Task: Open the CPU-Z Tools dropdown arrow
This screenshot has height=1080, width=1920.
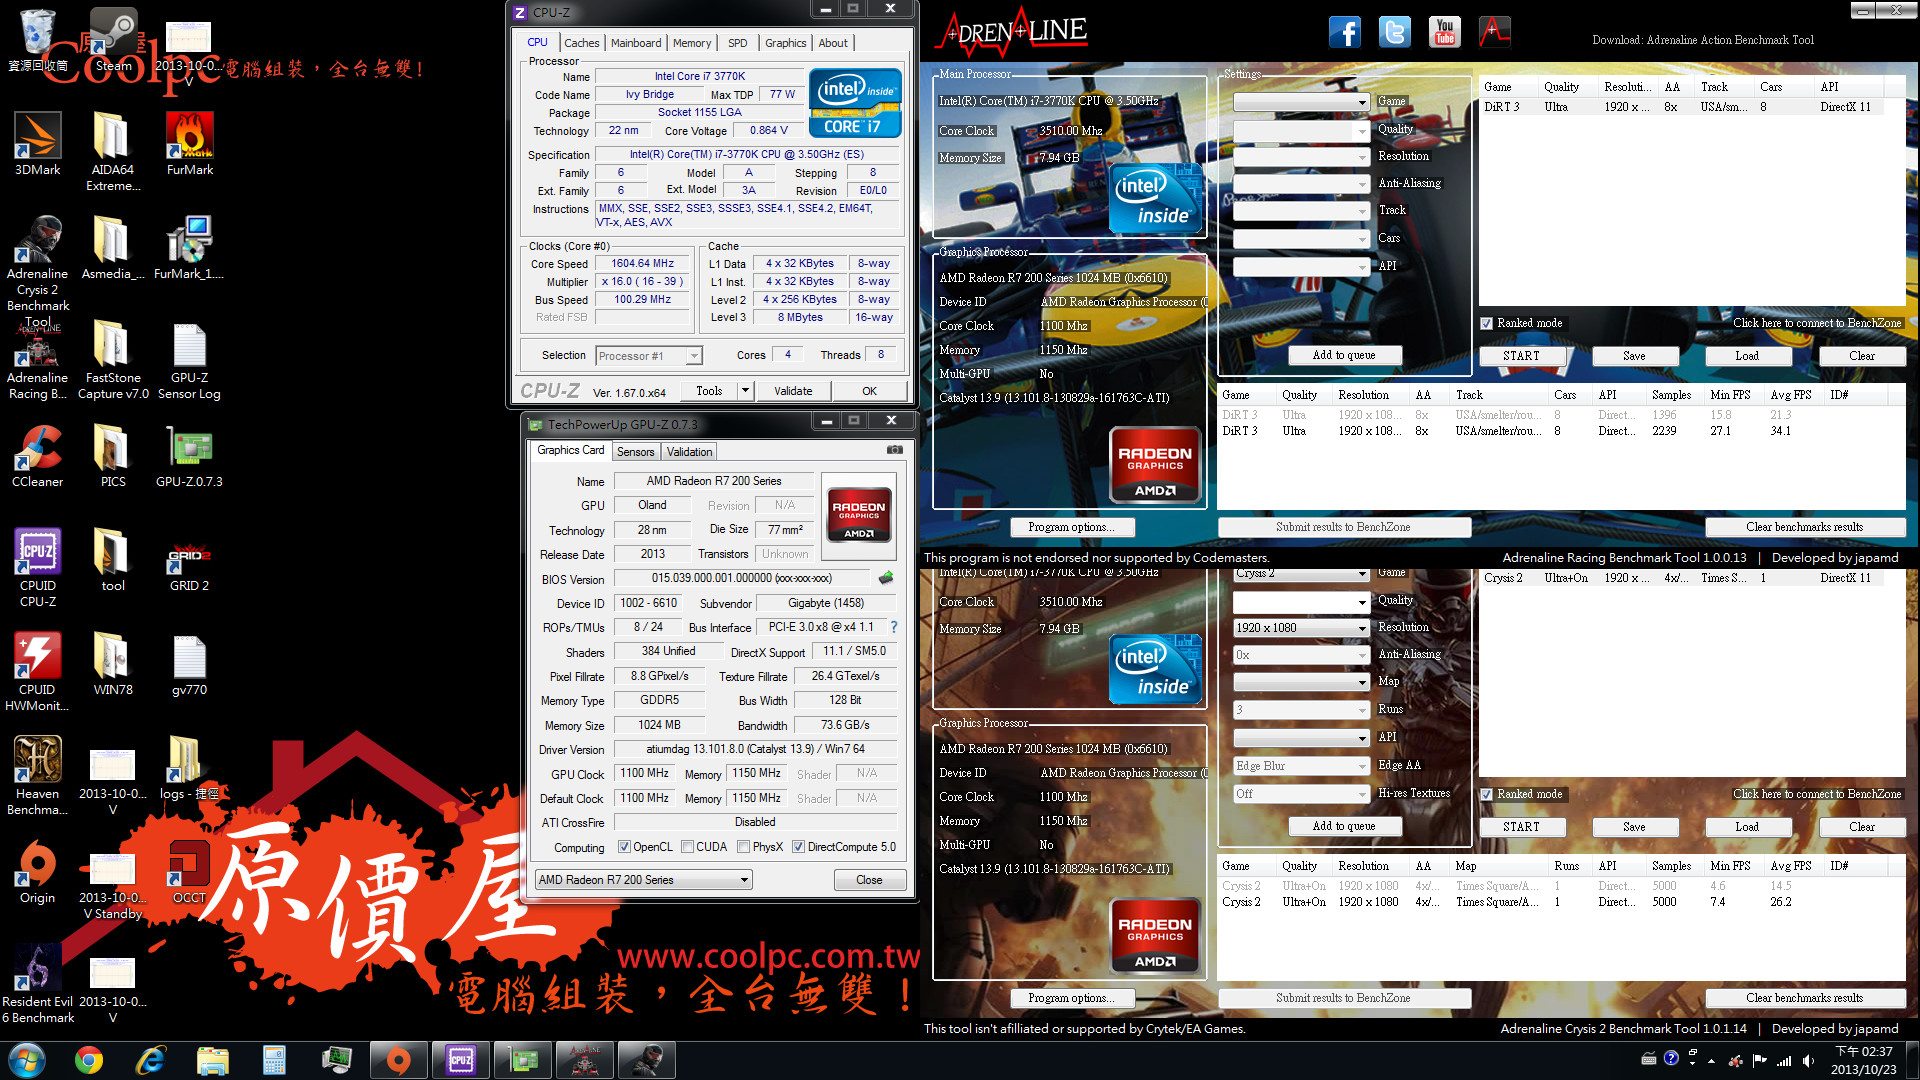Action: click(x=745, y=391)
